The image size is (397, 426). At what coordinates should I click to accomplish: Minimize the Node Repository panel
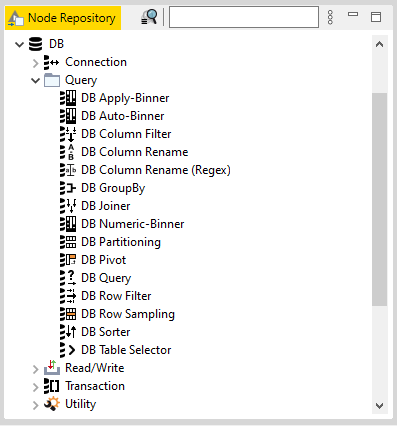[353, 14]
